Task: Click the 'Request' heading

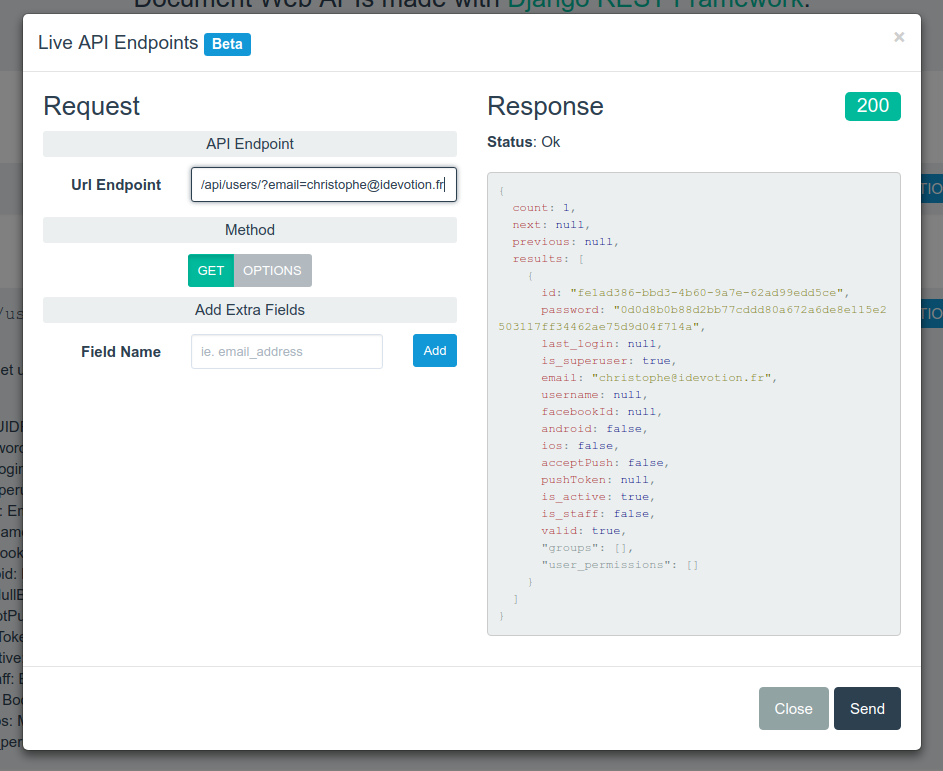Action: [91, 106]
